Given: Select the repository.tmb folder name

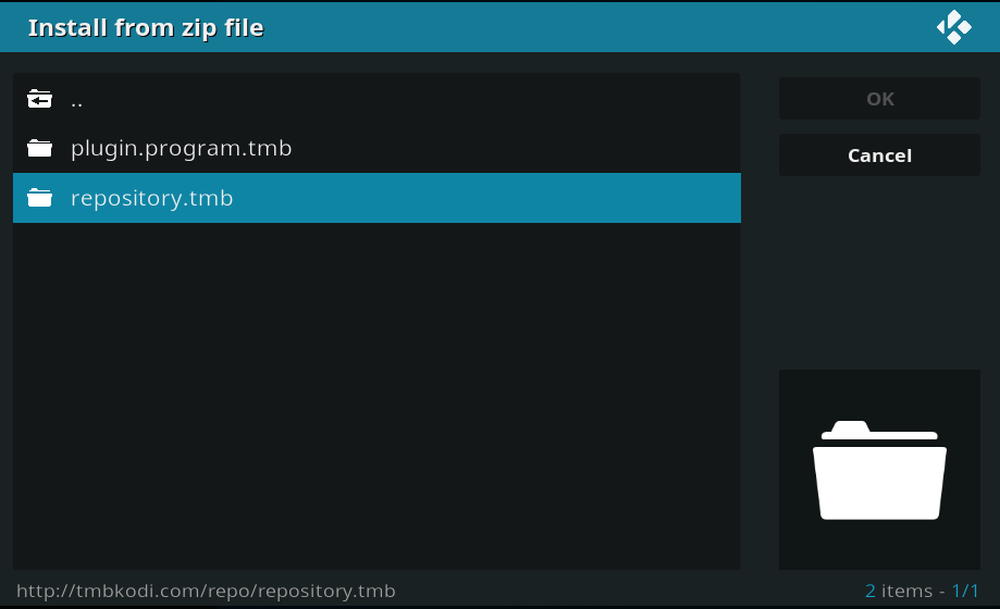Looking at the screenshot, I should (x=152, y=198).
